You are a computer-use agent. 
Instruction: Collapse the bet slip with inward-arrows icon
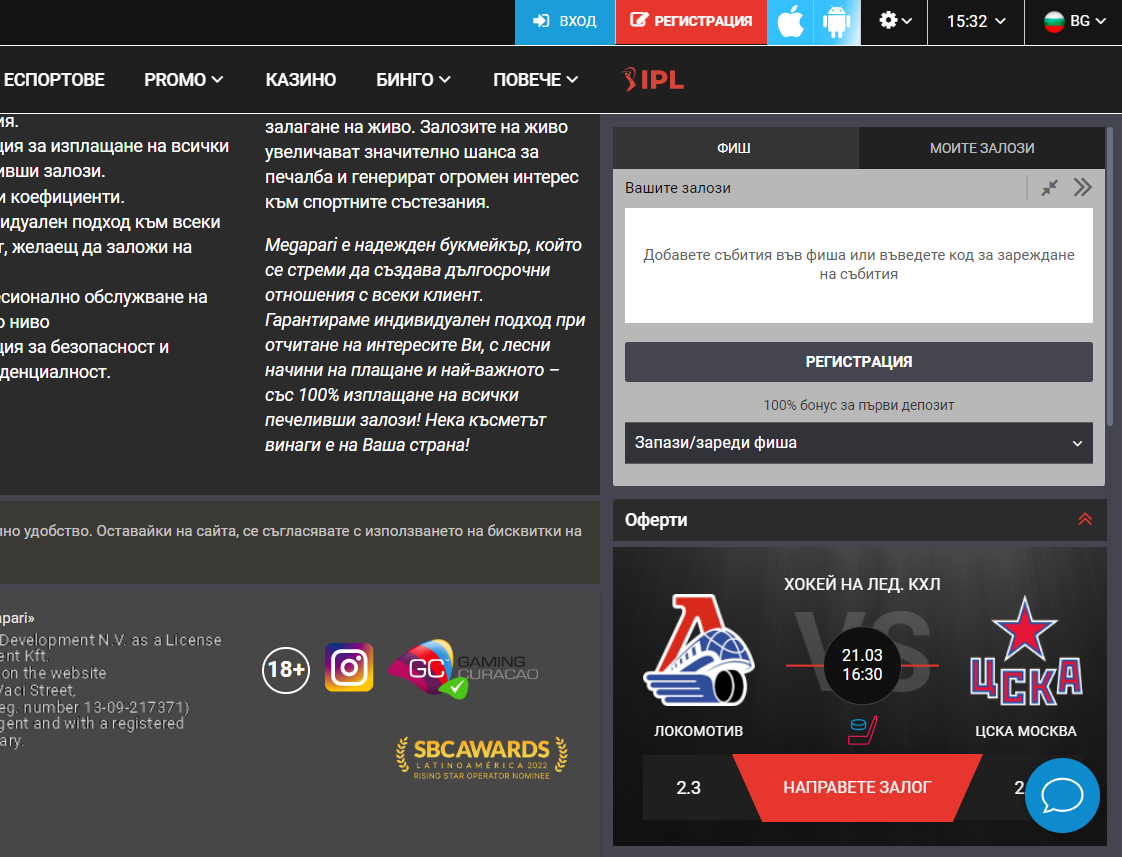tap(1049, 188)
